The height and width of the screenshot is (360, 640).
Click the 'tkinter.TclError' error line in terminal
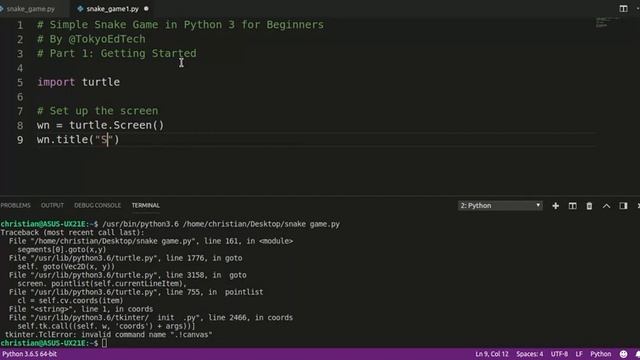coord(109,335)
